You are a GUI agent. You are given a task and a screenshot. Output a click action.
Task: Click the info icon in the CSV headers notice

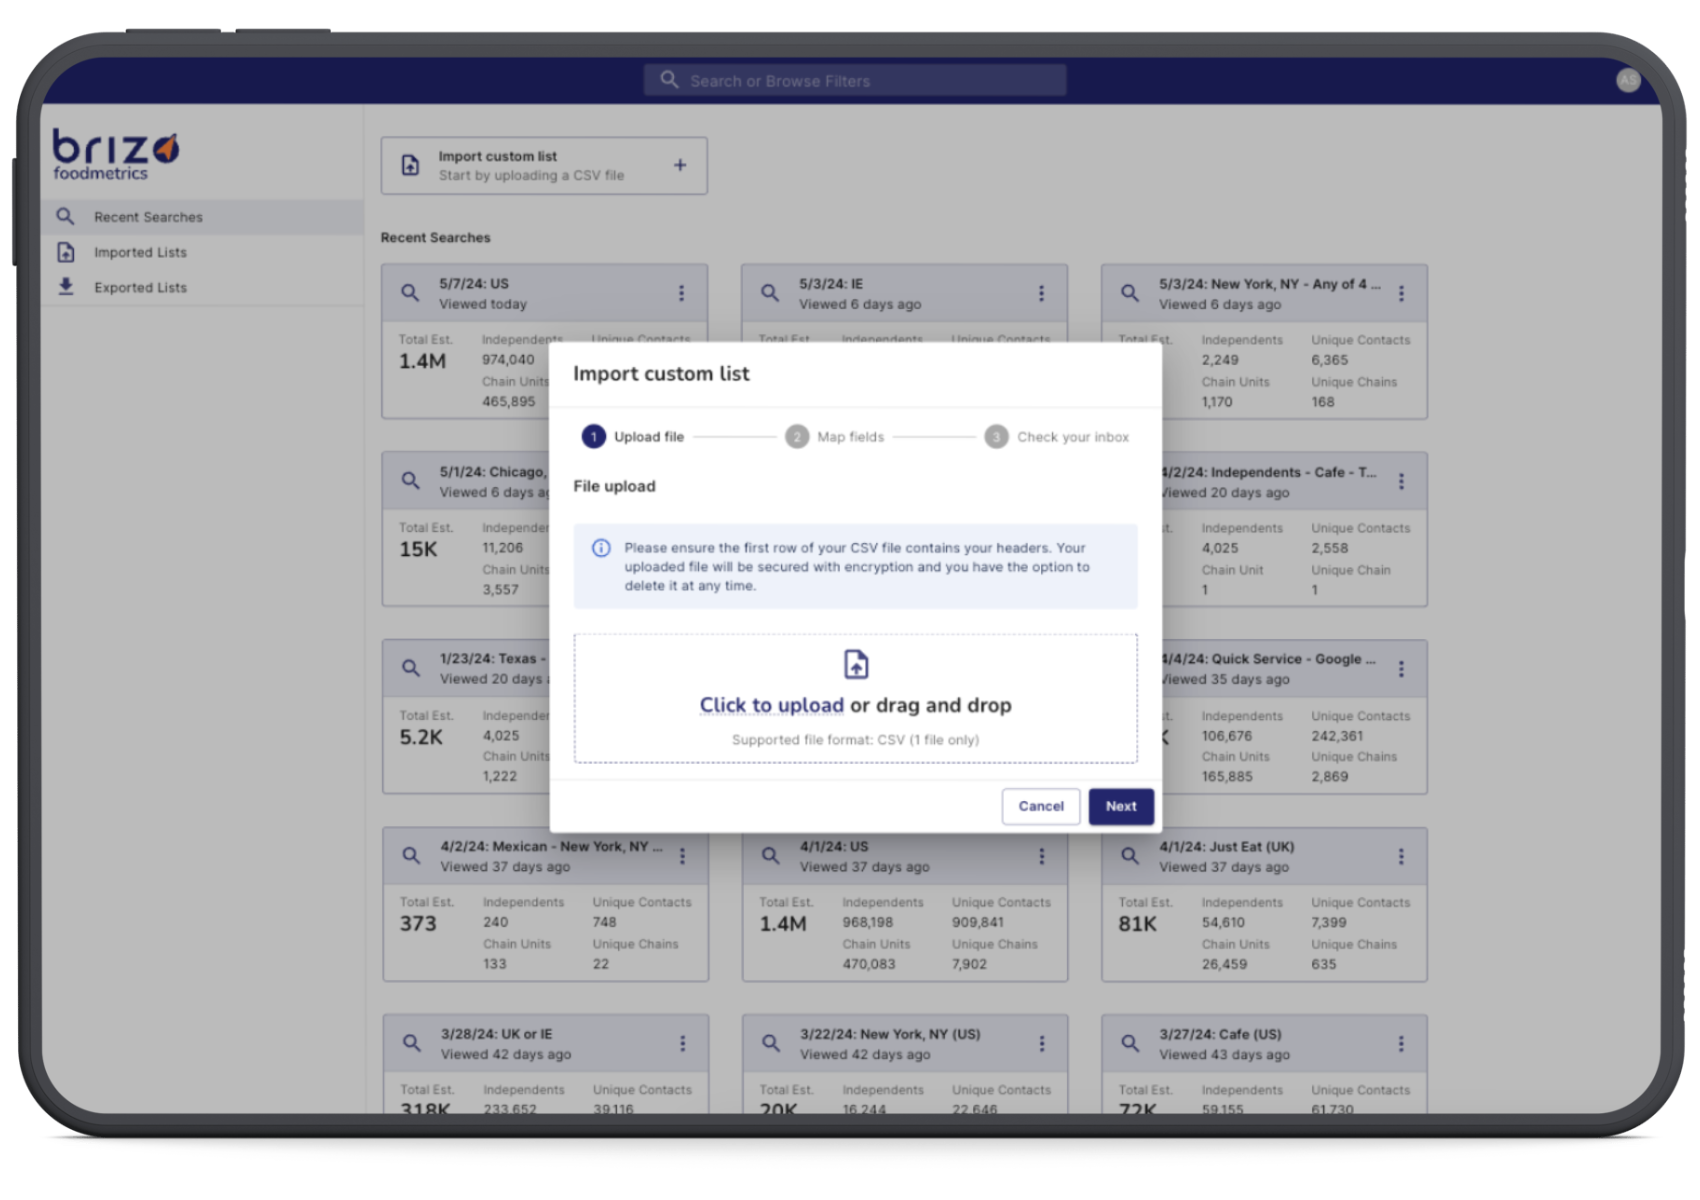pyautogui.click(x=600, y=548)
